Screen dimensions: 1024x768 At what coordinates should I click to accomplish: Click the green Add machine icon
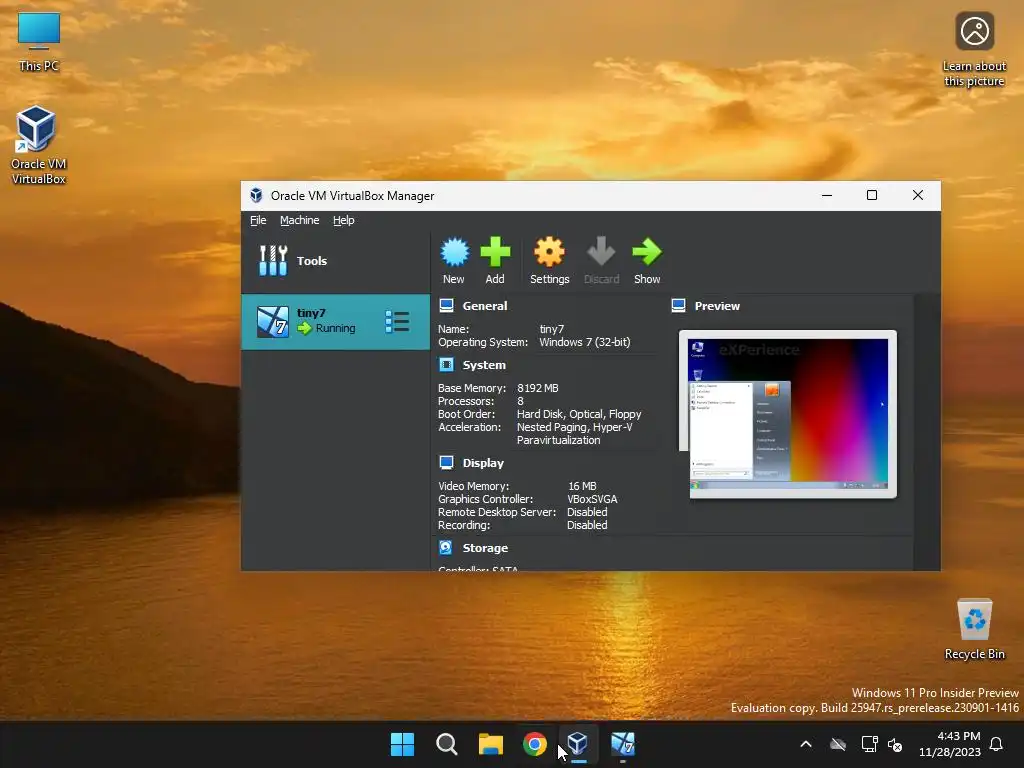pyautogui.click(x=495, y=252)
